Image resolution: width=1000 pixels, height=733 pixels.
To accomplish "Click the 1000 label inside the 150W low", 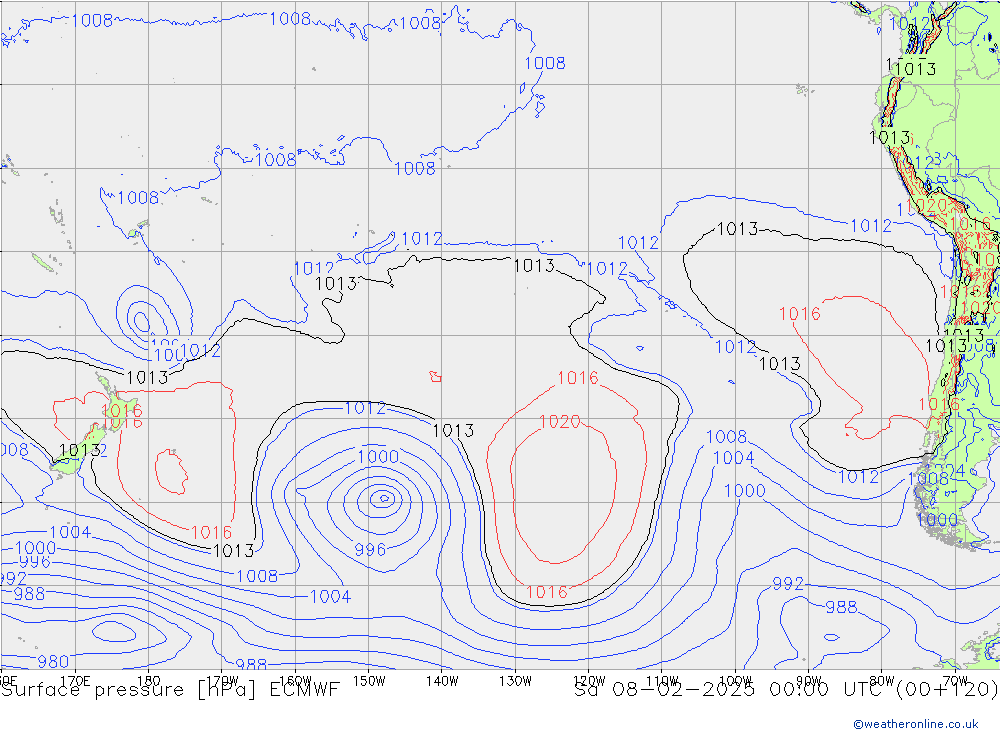I will (378, 457).
